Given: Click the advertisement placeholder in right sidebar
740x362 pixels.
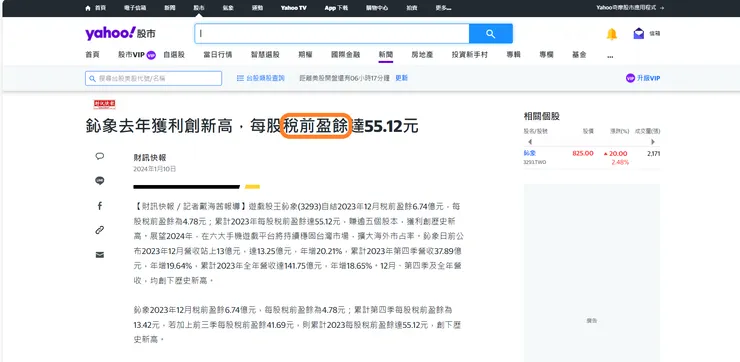Looking at the screenshot, I should [x=592, y=273].
